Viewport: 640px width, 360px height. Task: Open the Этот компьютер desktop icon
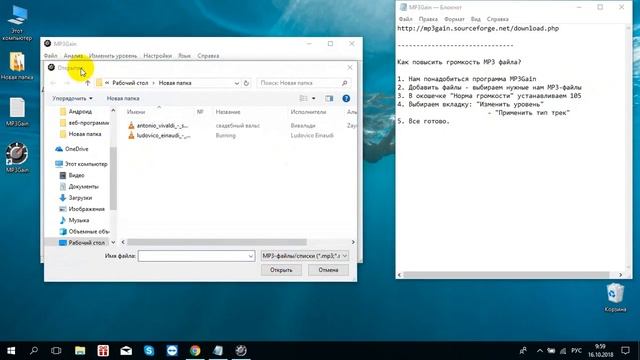17,22
